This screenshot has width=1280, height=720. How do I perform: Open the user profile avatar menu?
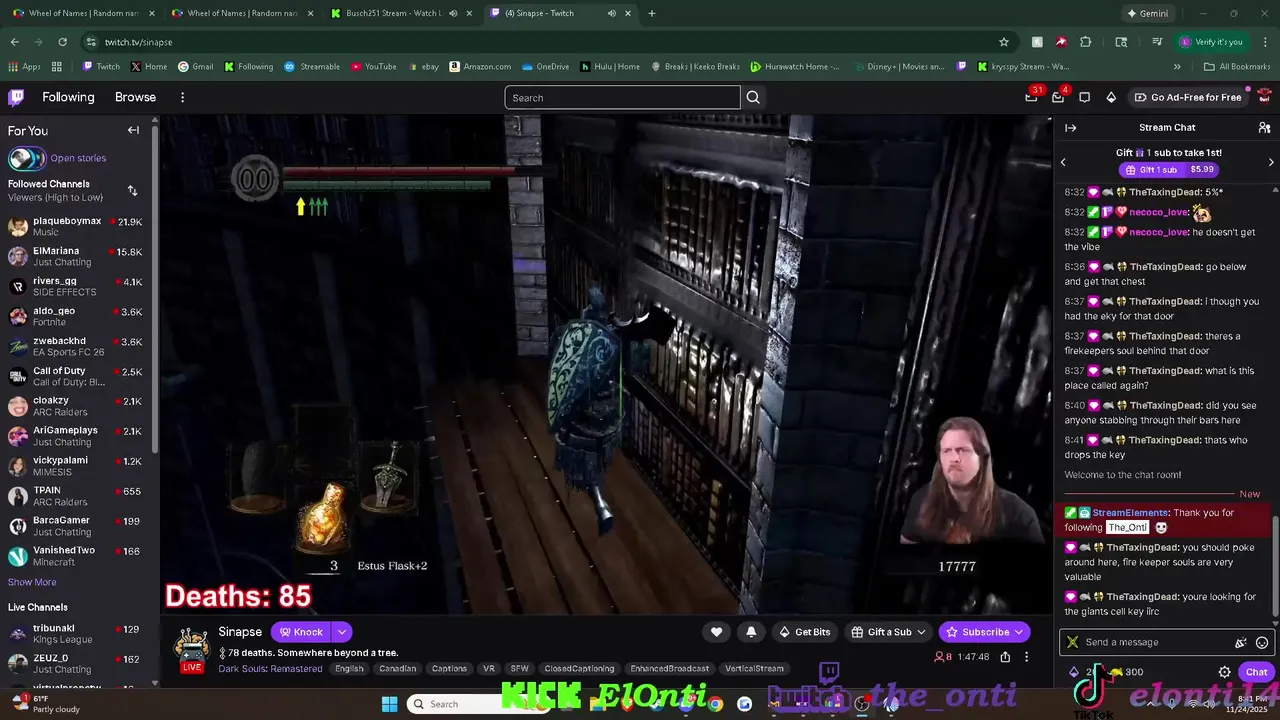click(x=1264, y=97)
